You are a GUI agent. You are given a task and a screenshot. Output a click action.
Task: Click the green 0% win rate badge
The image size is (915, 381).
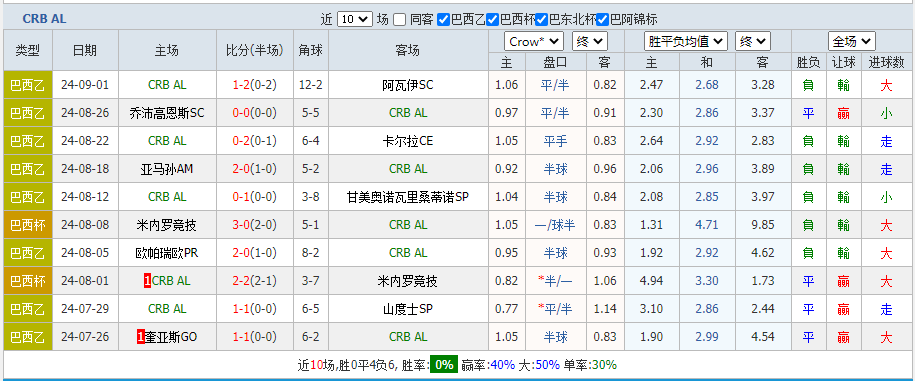pyautogui.click(x=444, y=365)
